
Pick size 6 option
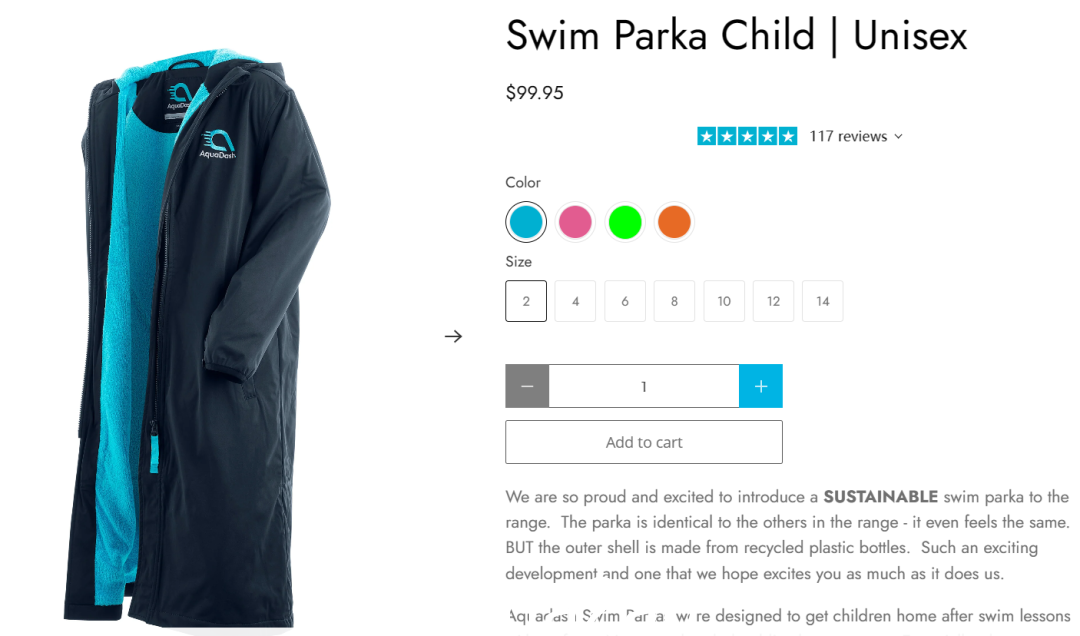[625, 301]
